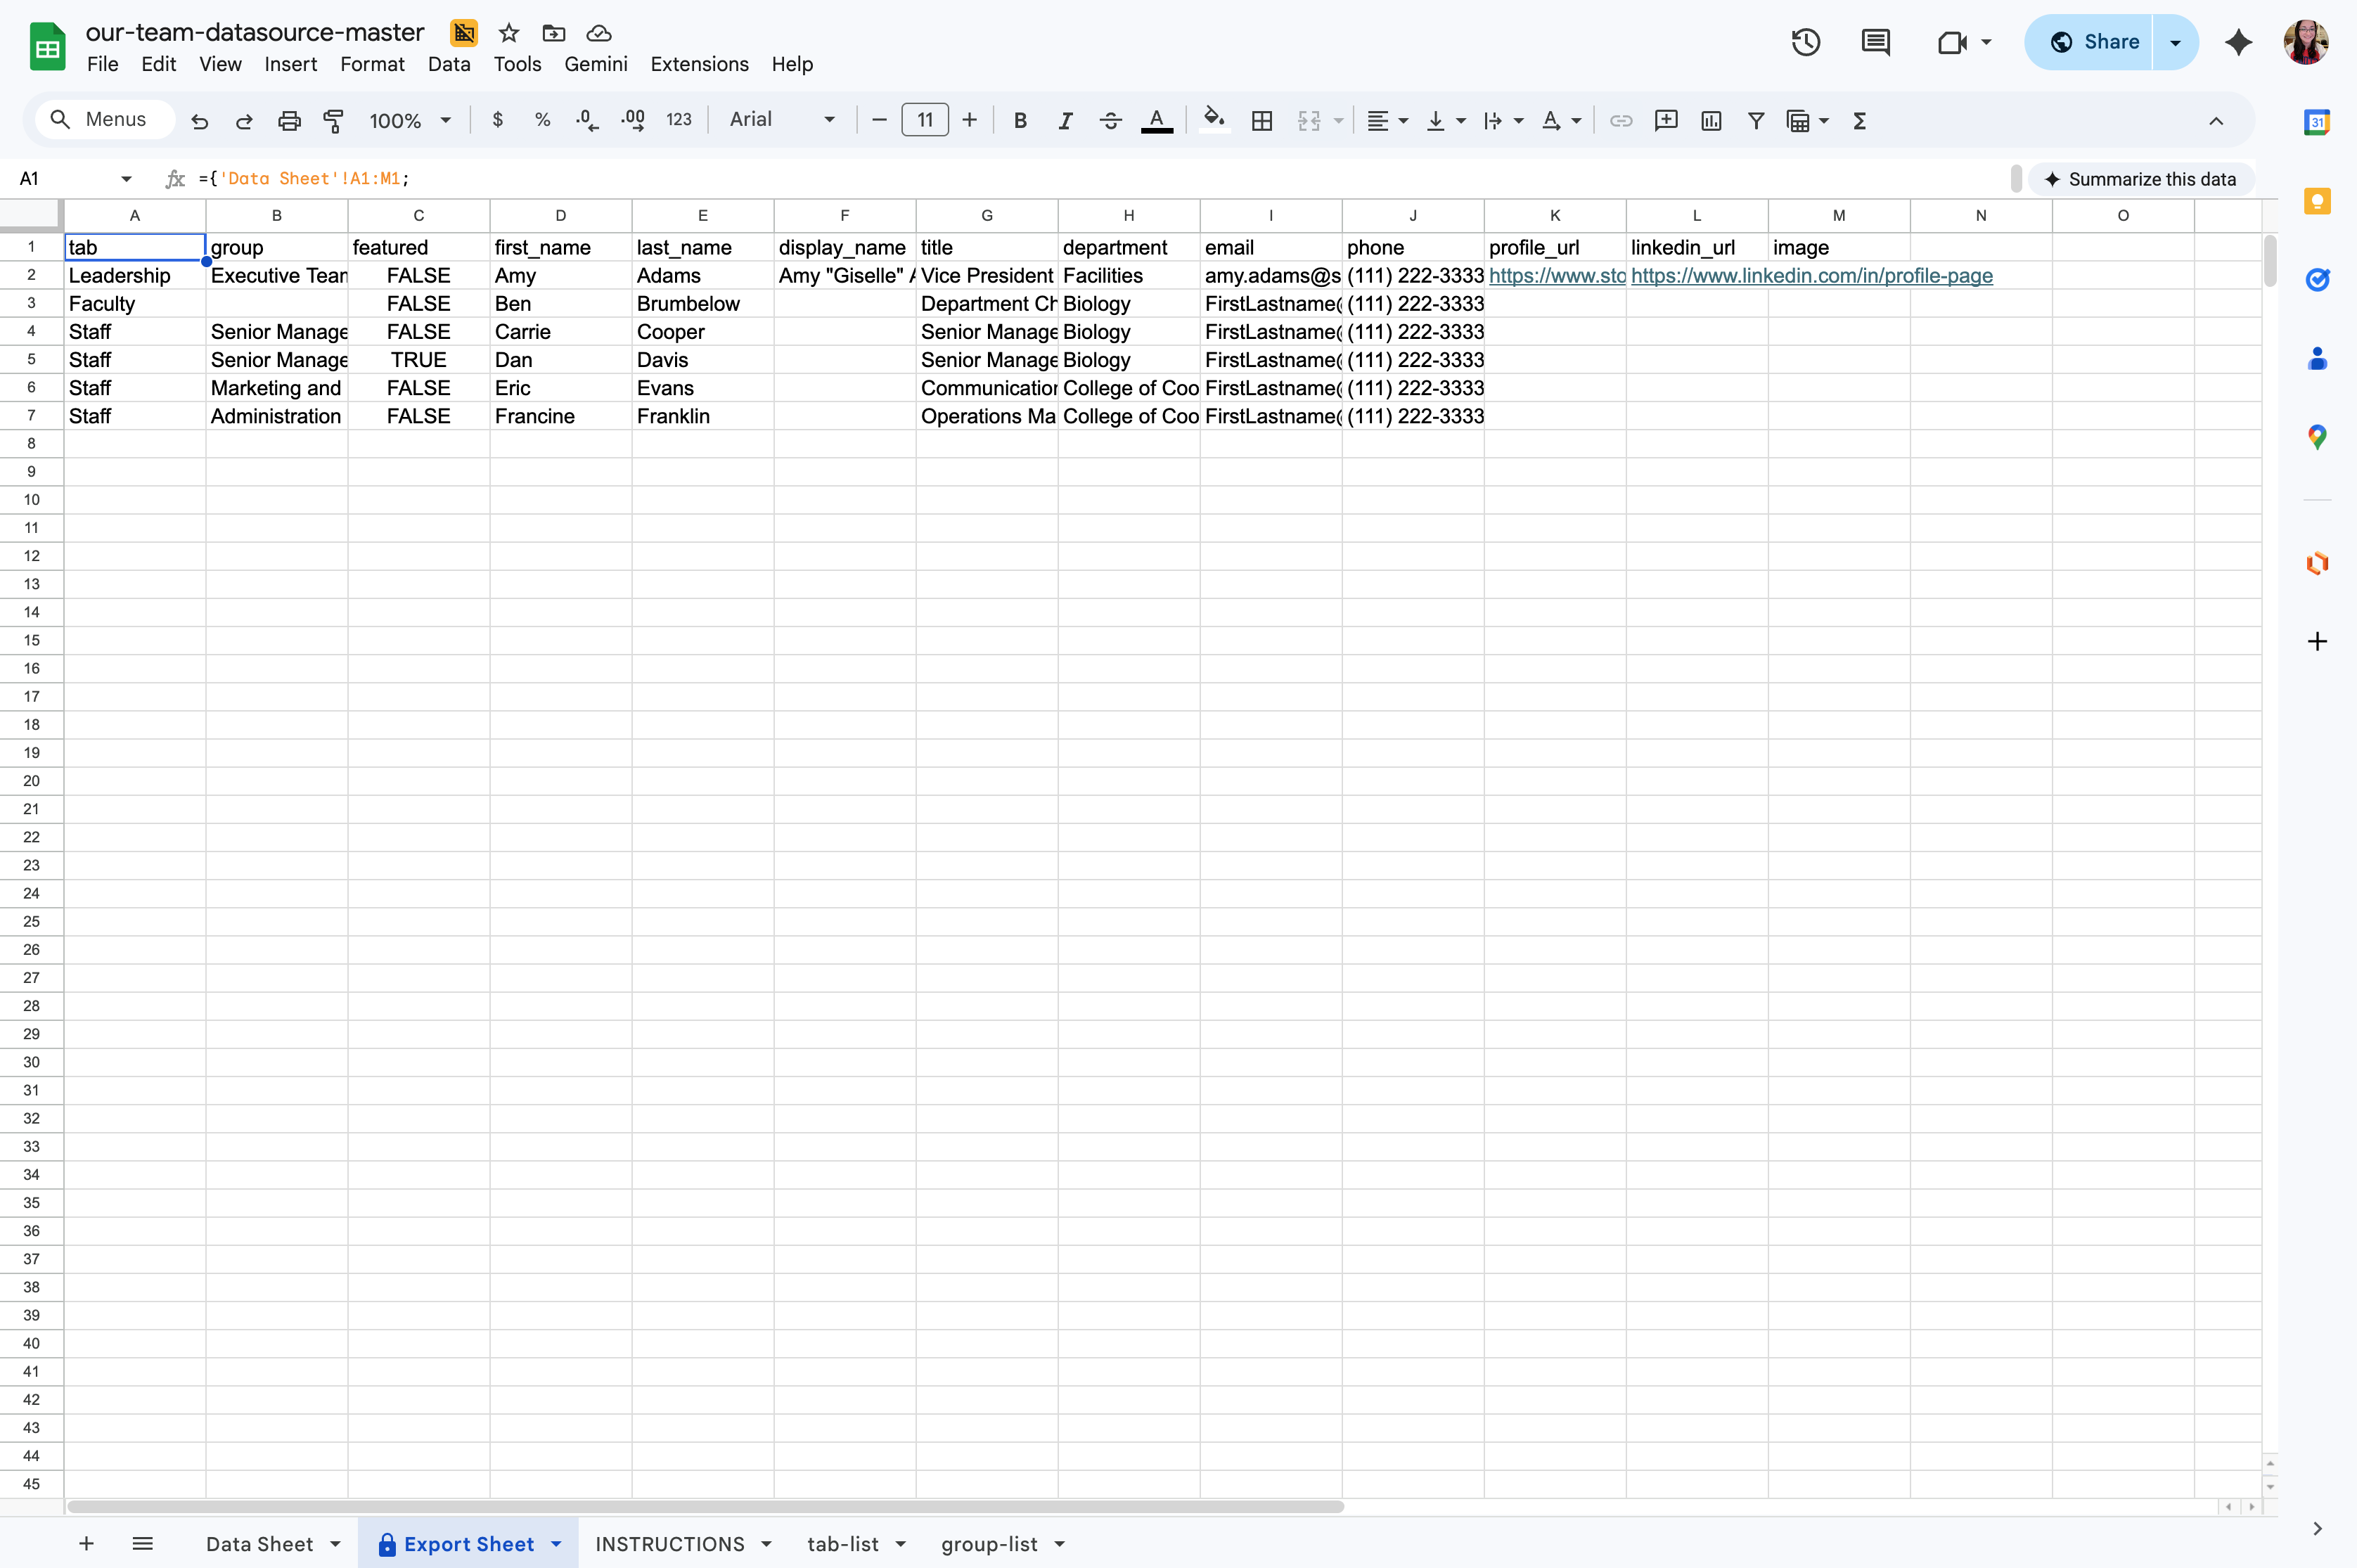Hide the menus with collapse chevron
Screen dimensions: 2357x1568
pyautogui.click(x=2216, y=121)
